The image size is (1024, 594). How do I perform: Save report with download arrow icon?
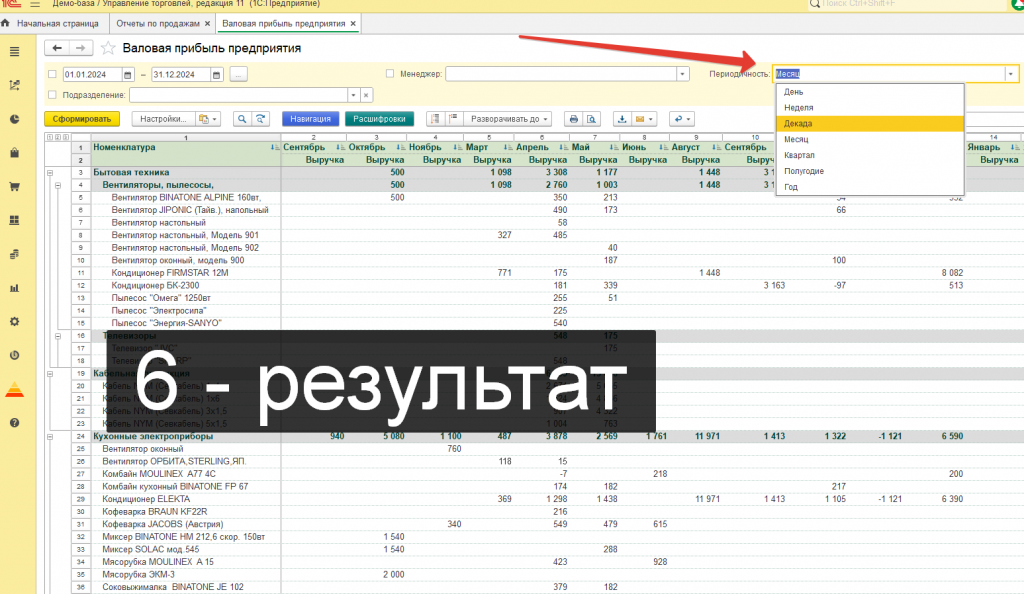click(622, 119)
